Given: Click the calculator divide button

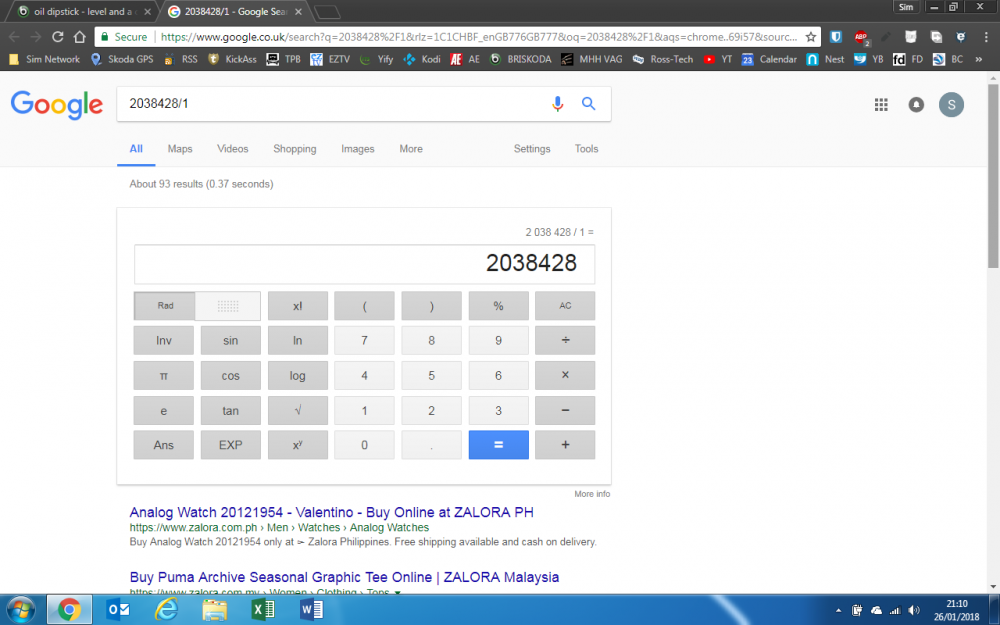Looking at the screenshot, I should point(565,341).
